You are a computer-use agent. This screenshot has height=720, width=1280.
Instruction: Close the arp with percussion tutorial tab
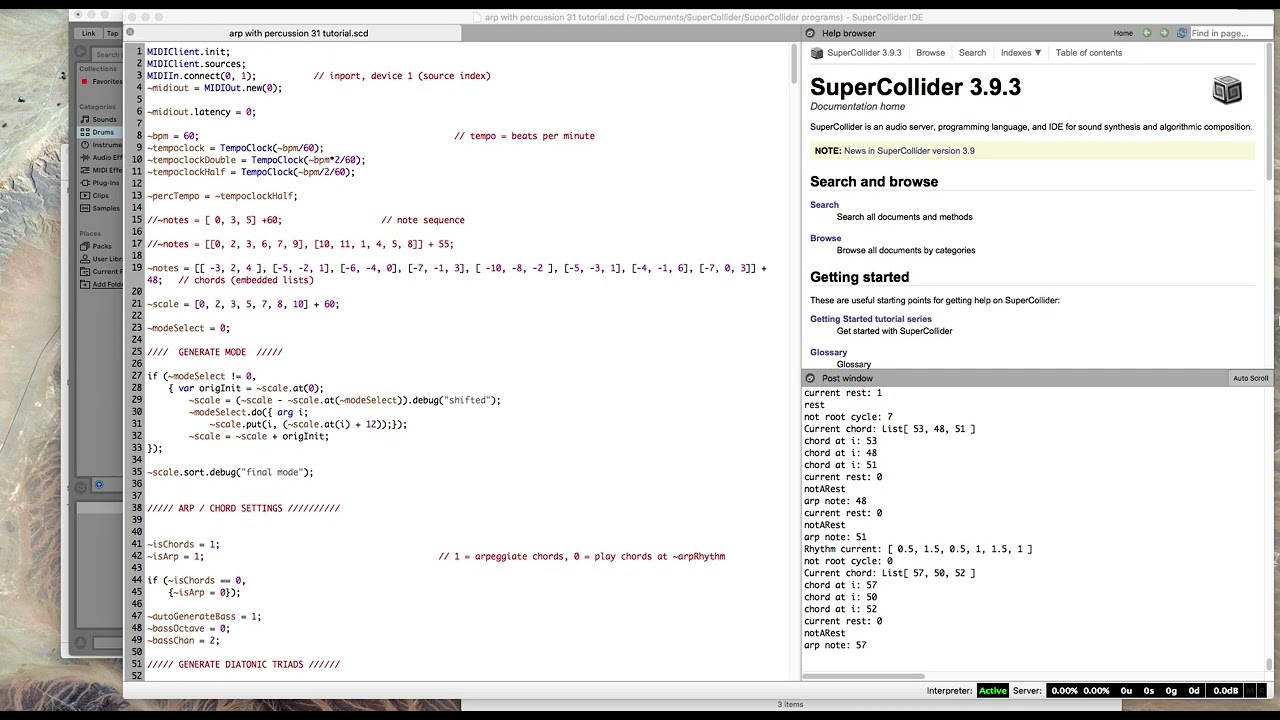click(130, 33)
